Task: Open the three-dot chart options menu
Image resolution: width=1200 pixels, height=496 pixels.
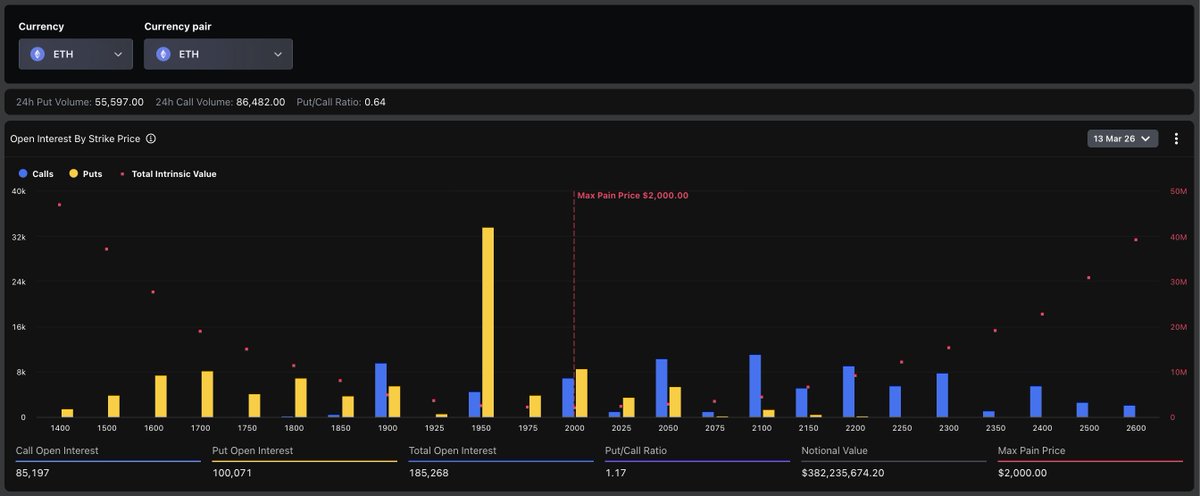Action: click(1176, 139)
